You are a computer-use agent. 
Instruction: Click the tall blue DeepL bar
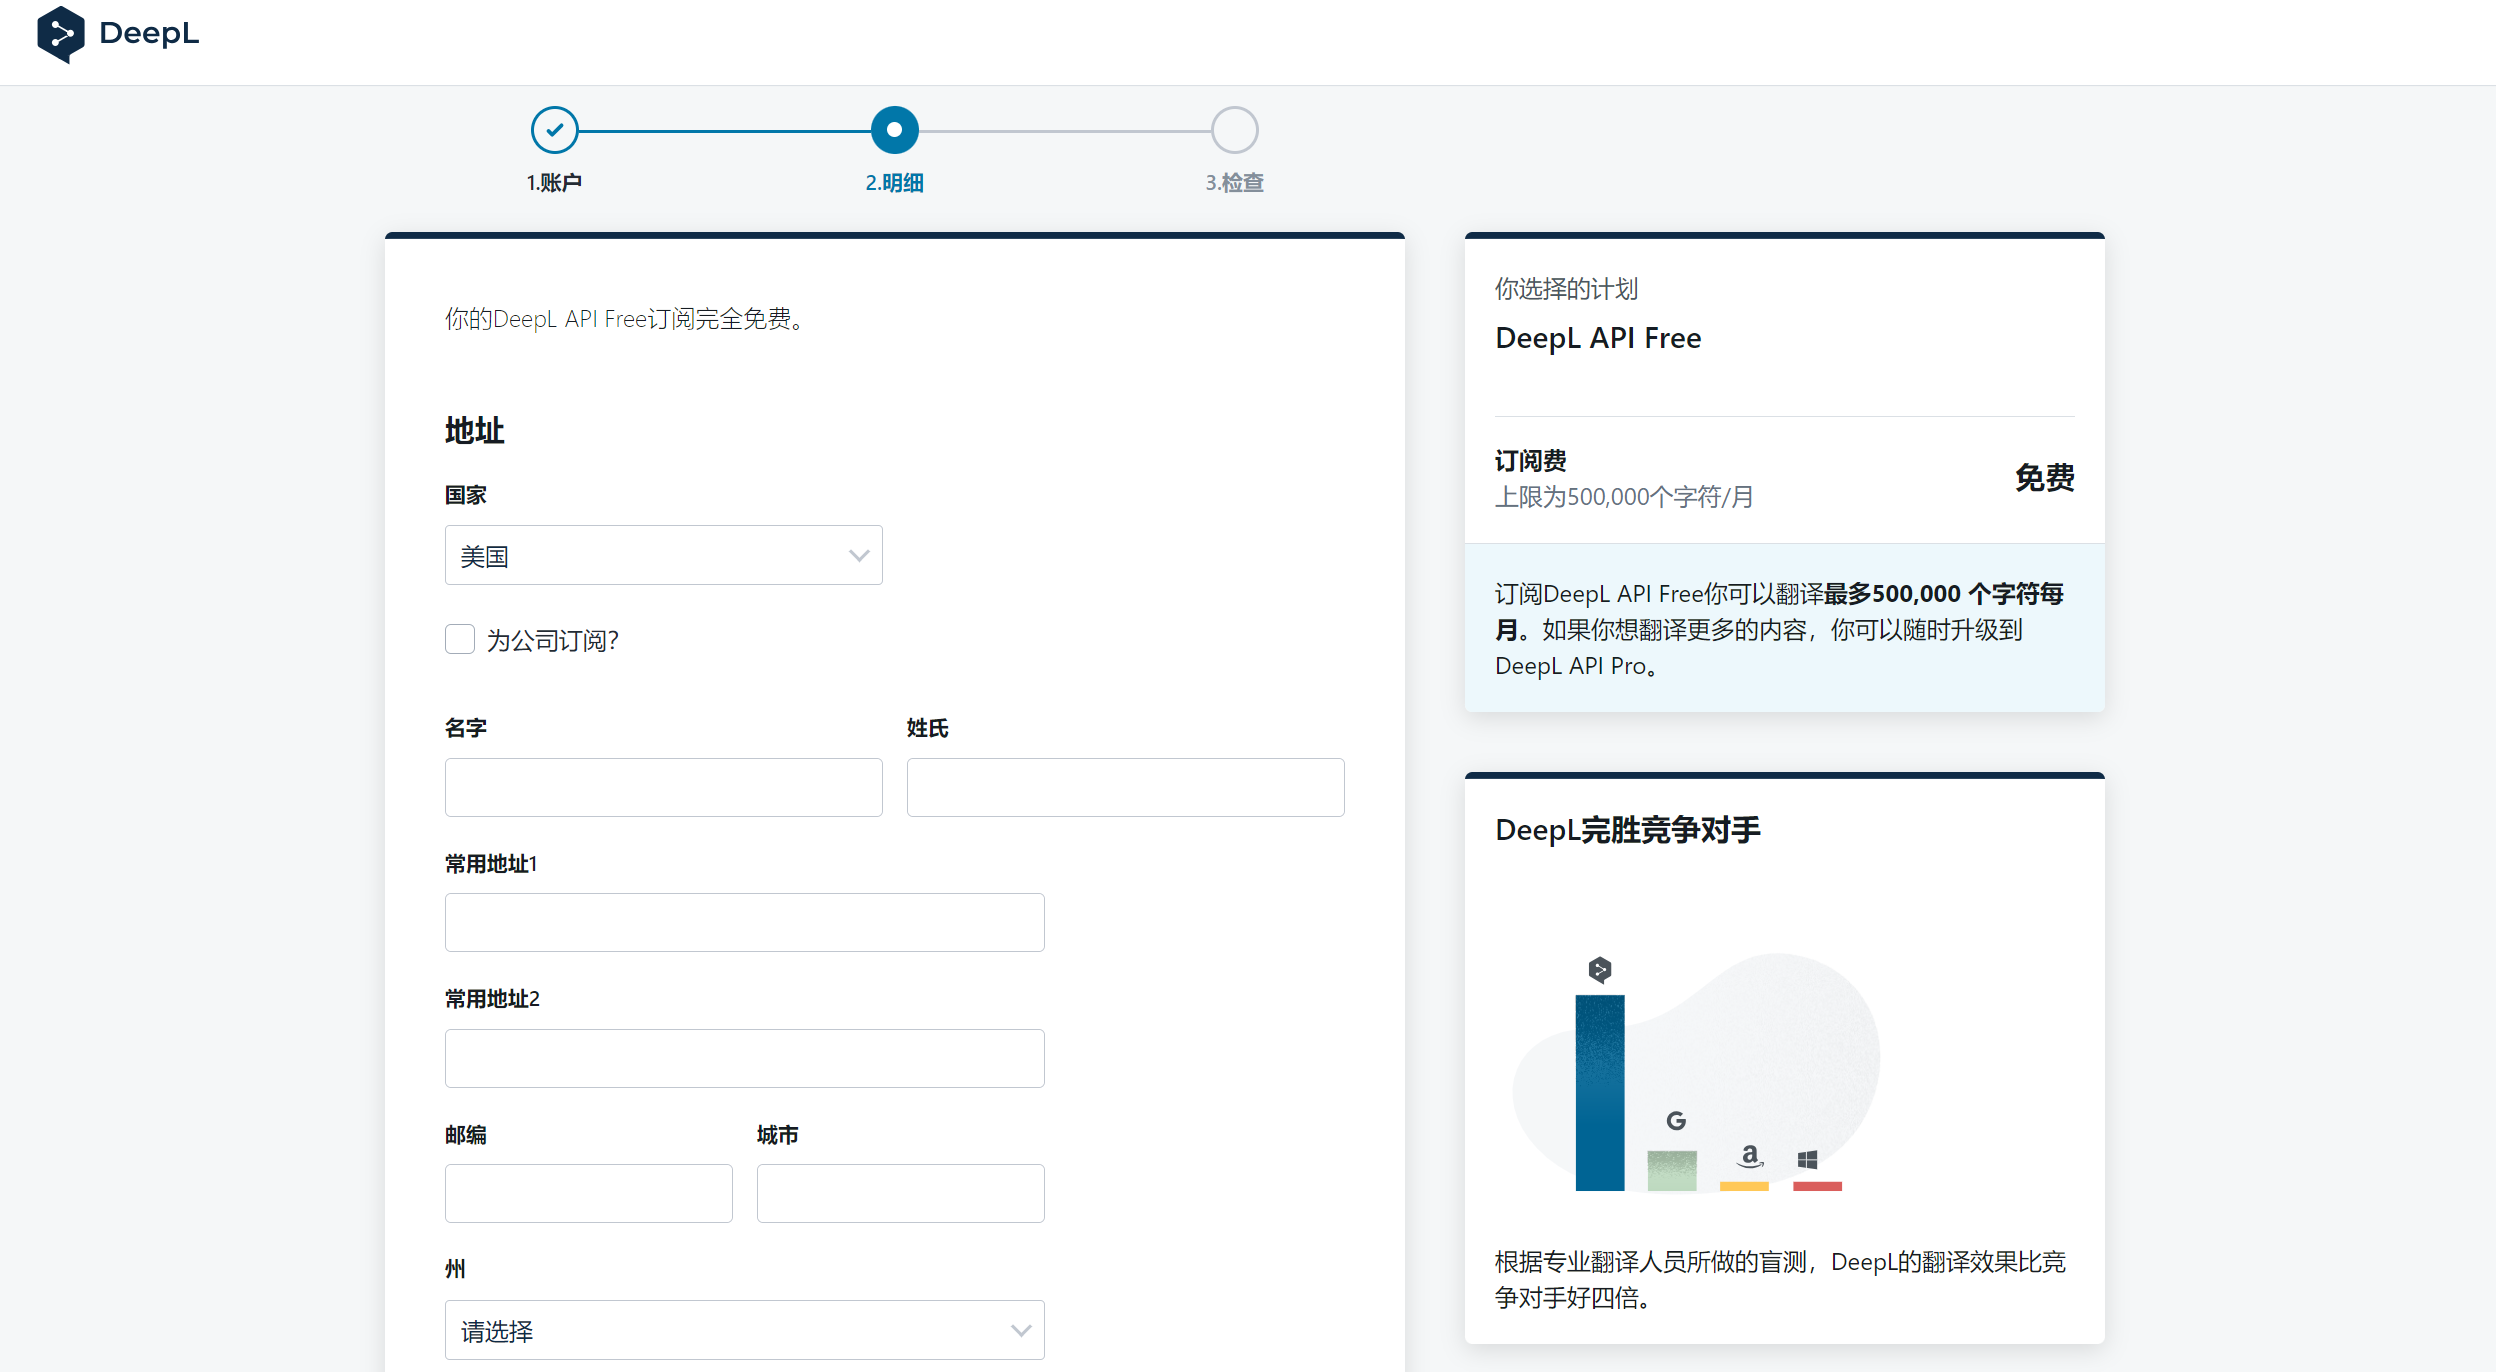pos(1600,1092)
